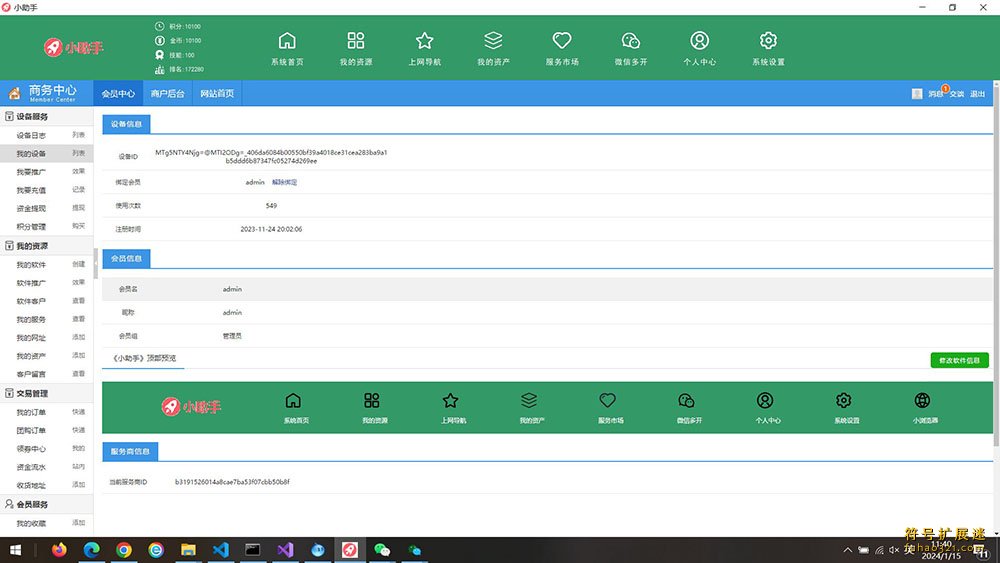The height and width of the screenshot is (563, 1000).
Task: Click the 解除绑定 link beside admin
Action: pyautogui.click(x=284, y=182)
